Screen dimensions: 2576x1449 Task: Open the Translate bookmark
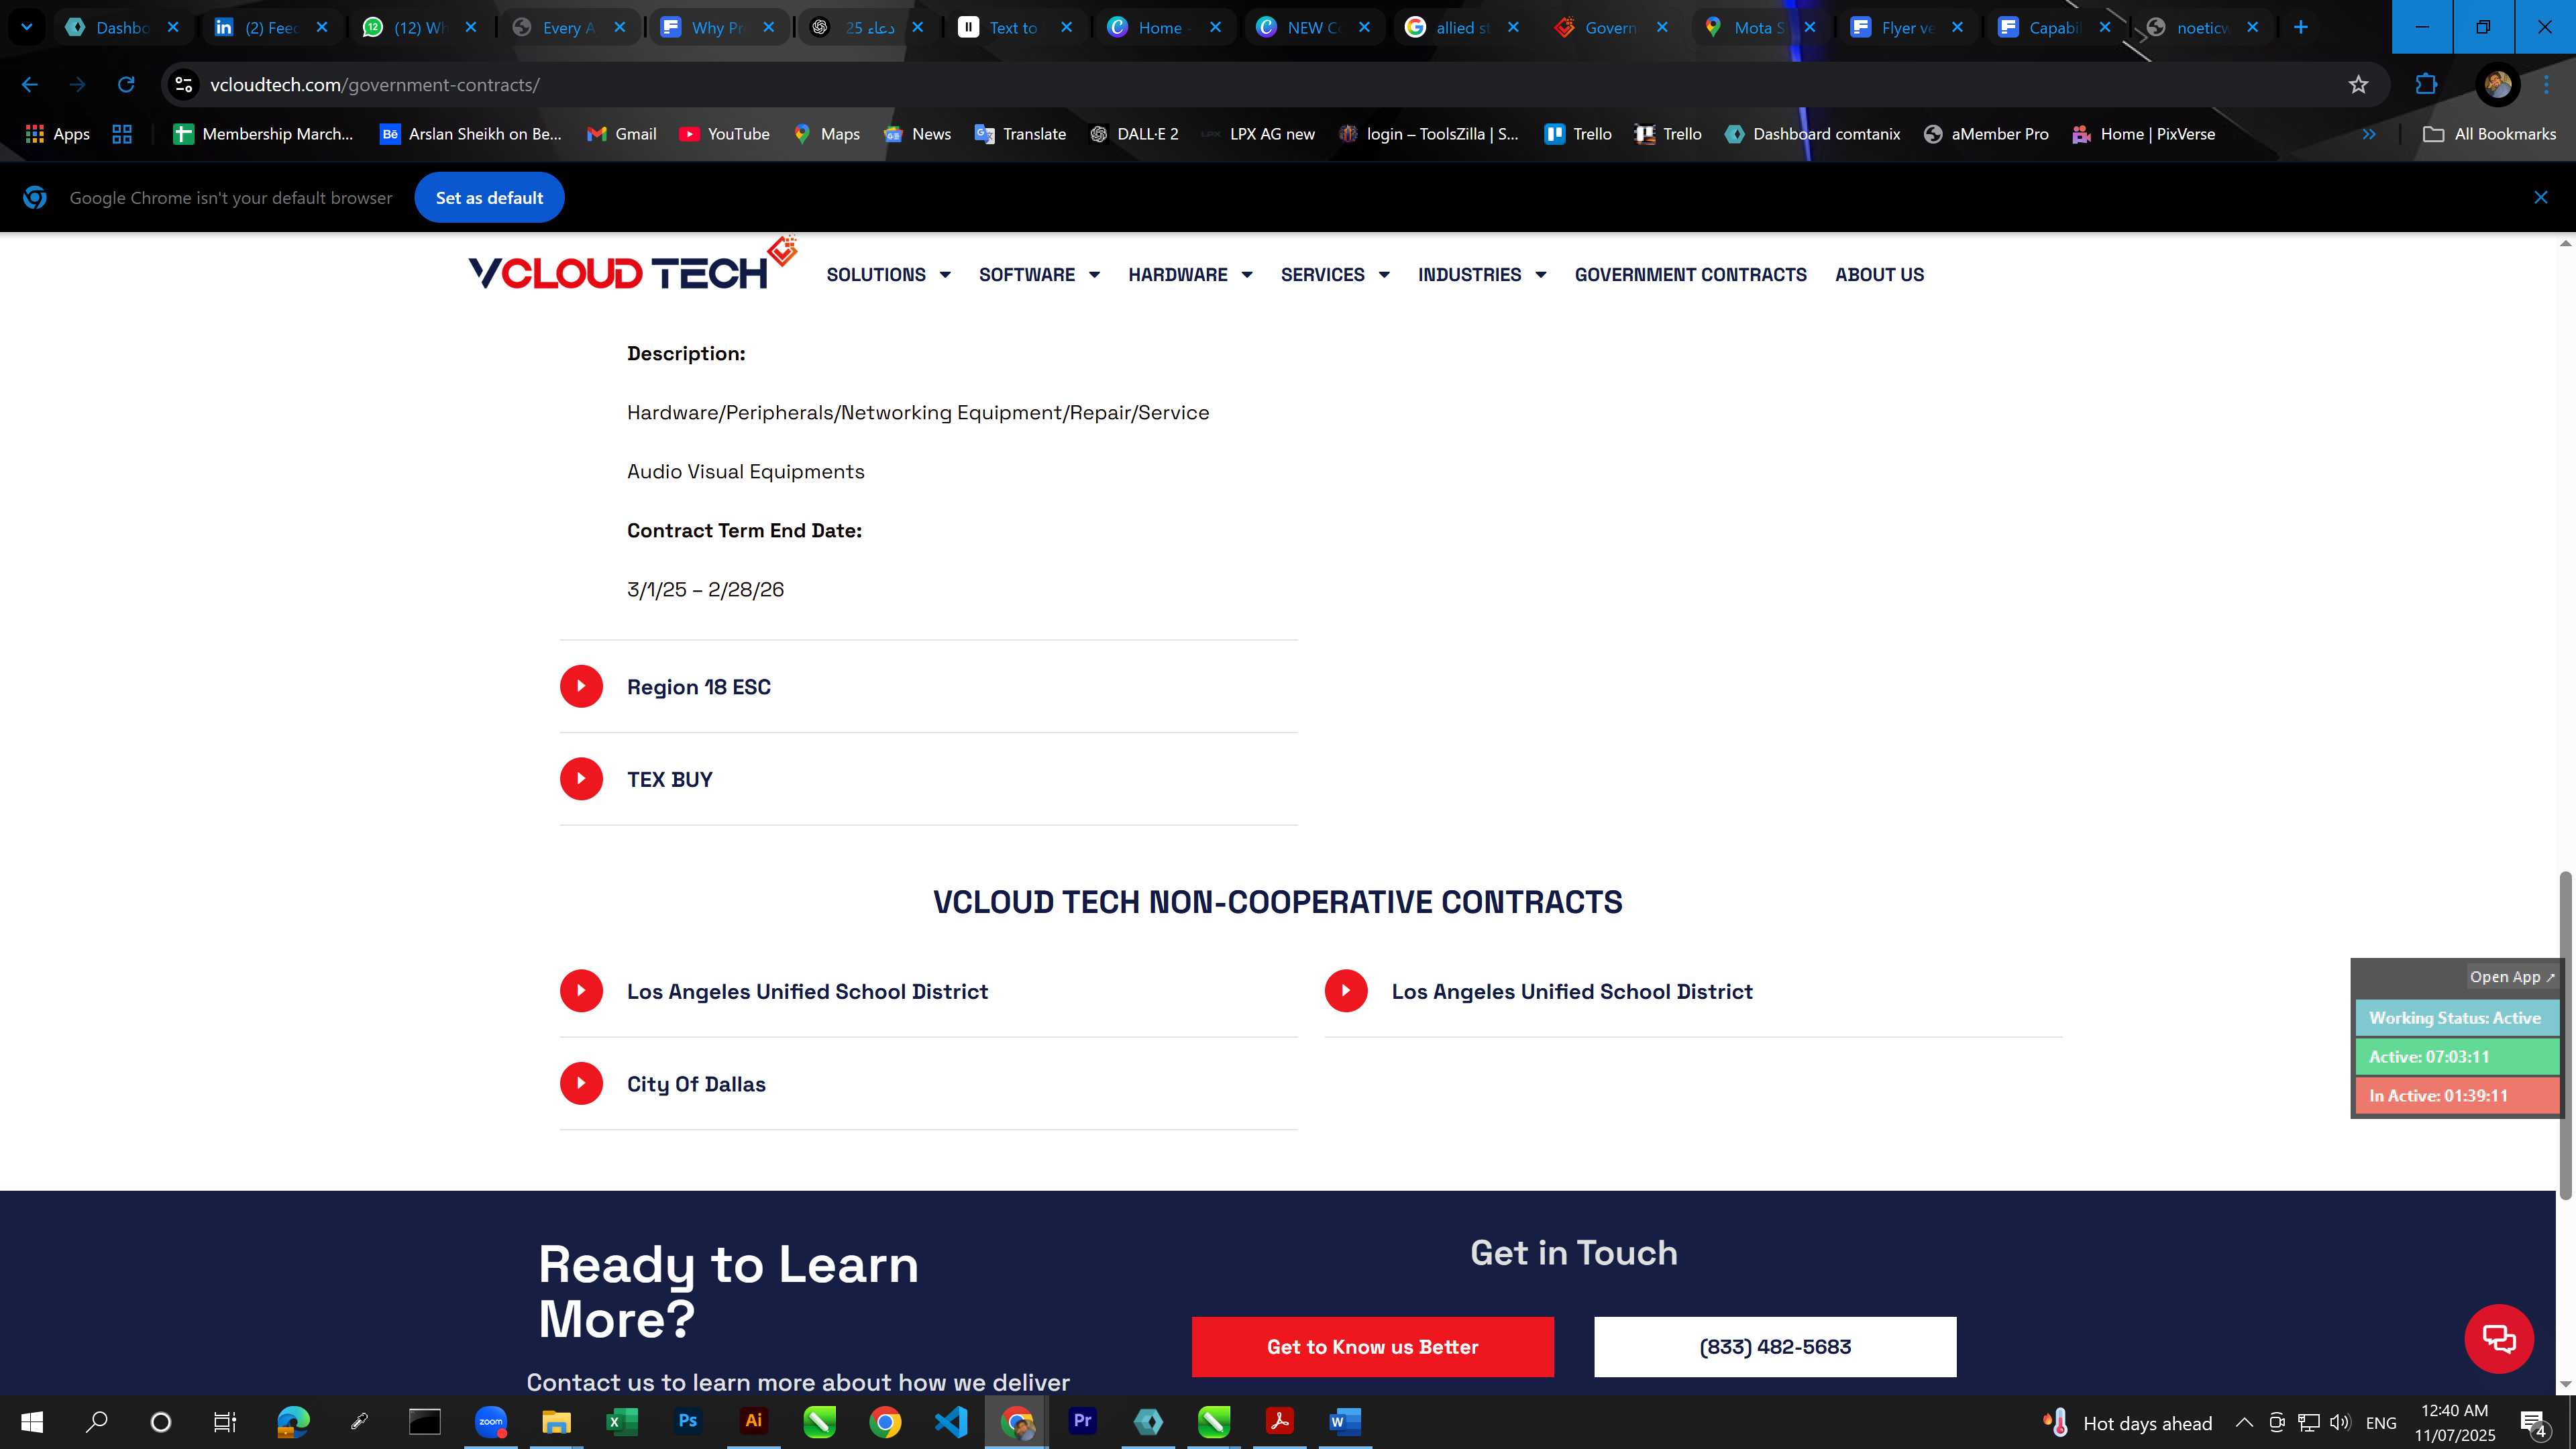(x=1020, y=134)
